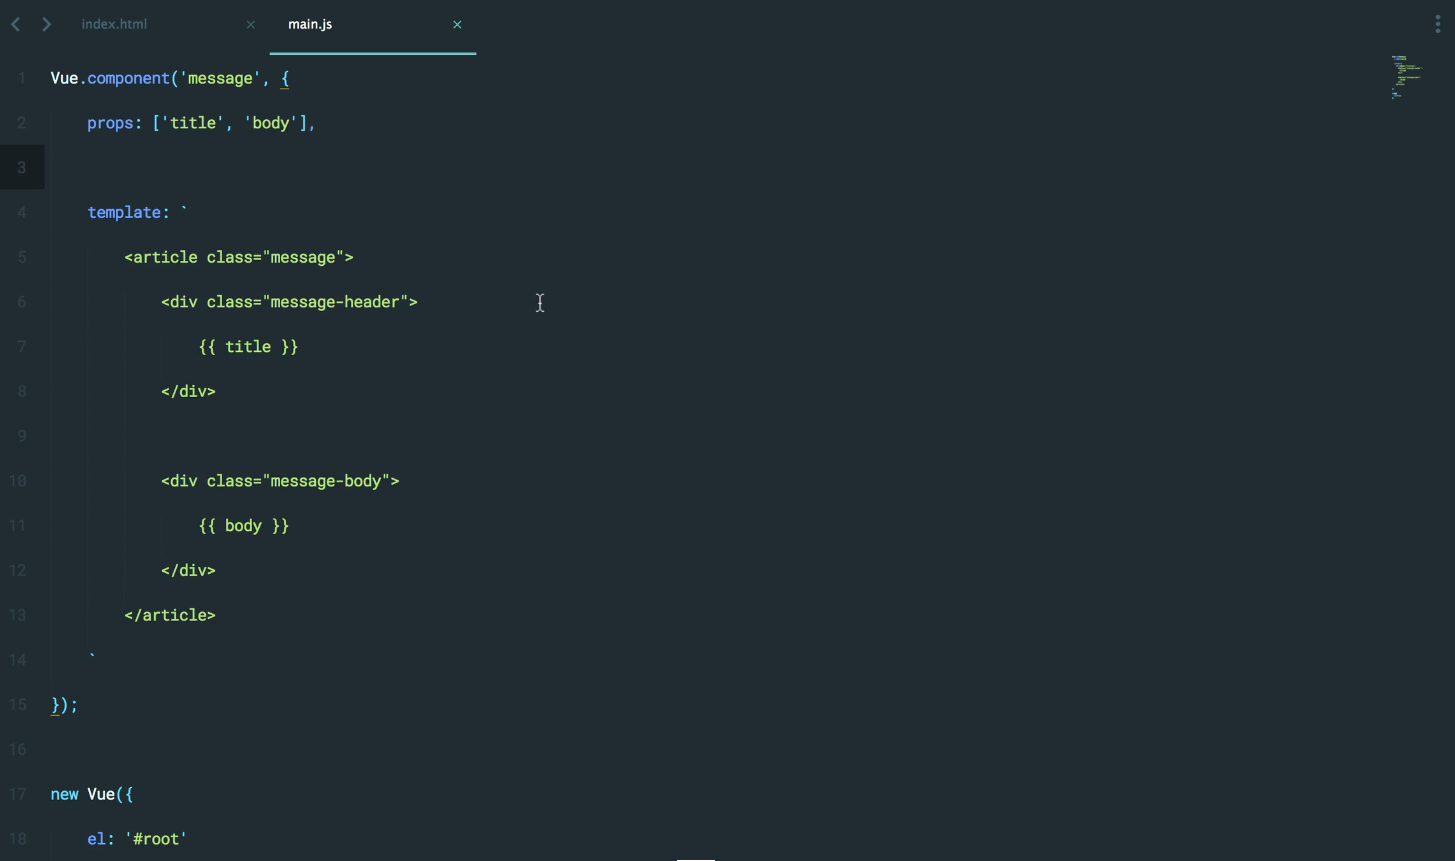1455x861 pixels.
Task: Switch to the index.html tab
Action: [114, 24]
